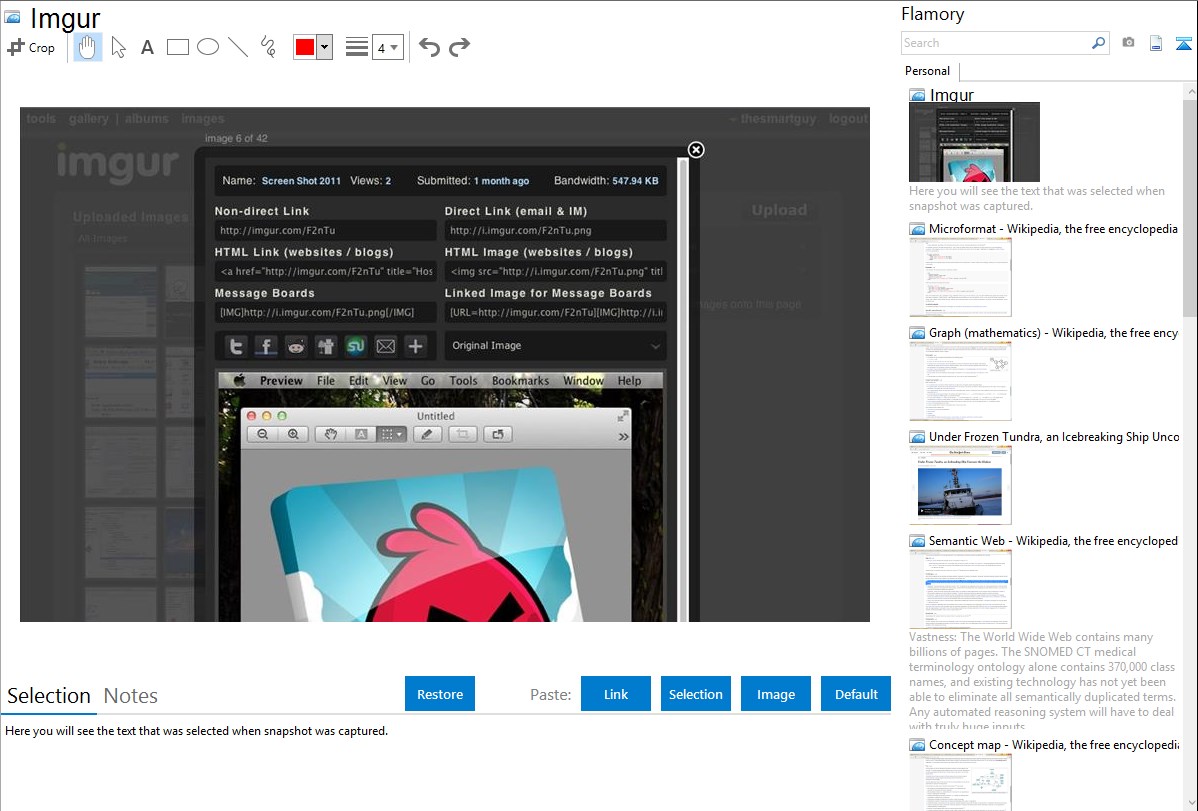Click the email envelope share icon
The width and height of the screenshot is (1198, 811).
[x=386, y=346]
